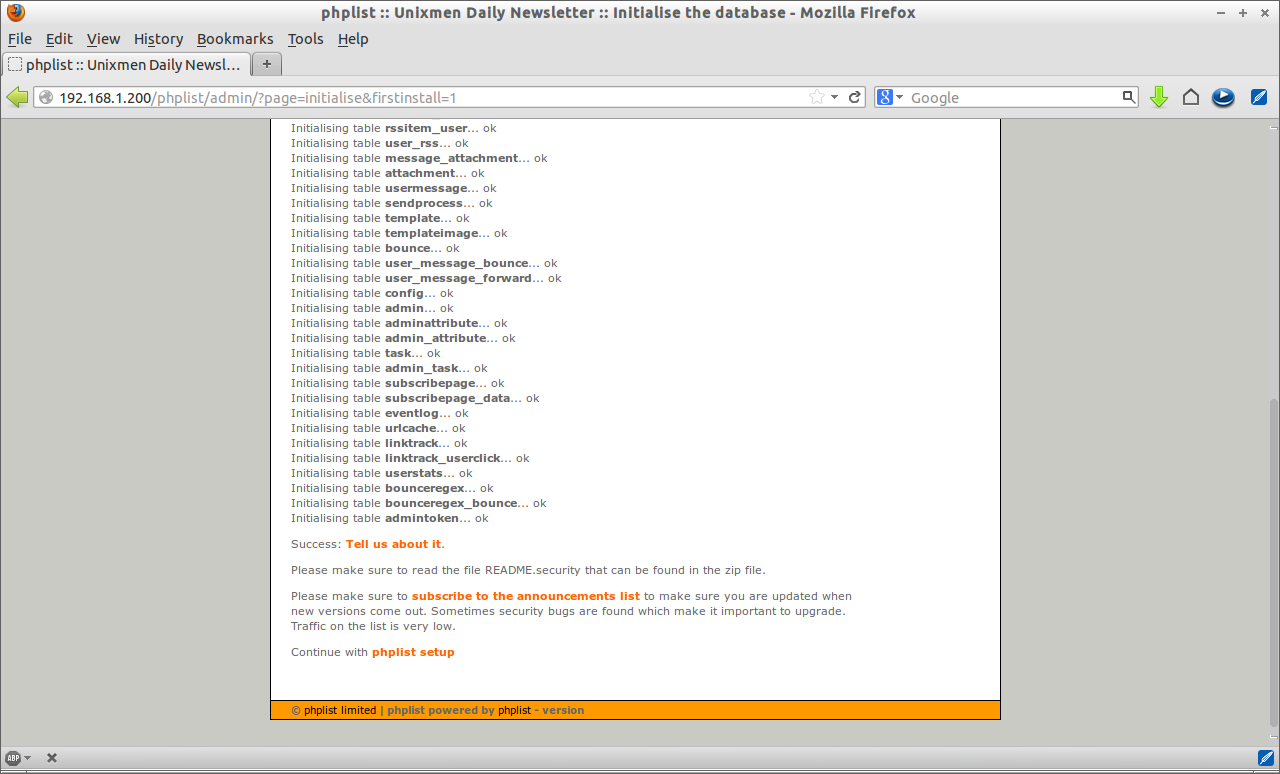Open the Adblock Plus dropdown arrow

coord(27,758)
